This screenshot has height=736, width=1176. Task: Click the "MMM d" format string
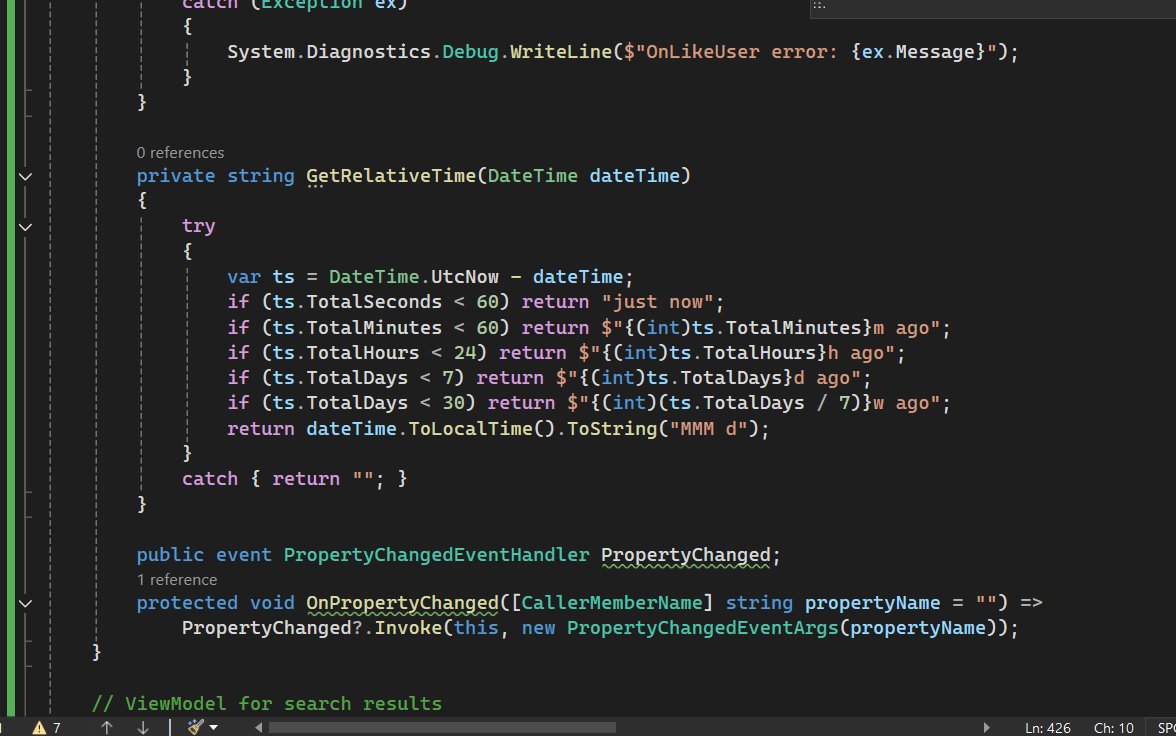click(708, 428)
